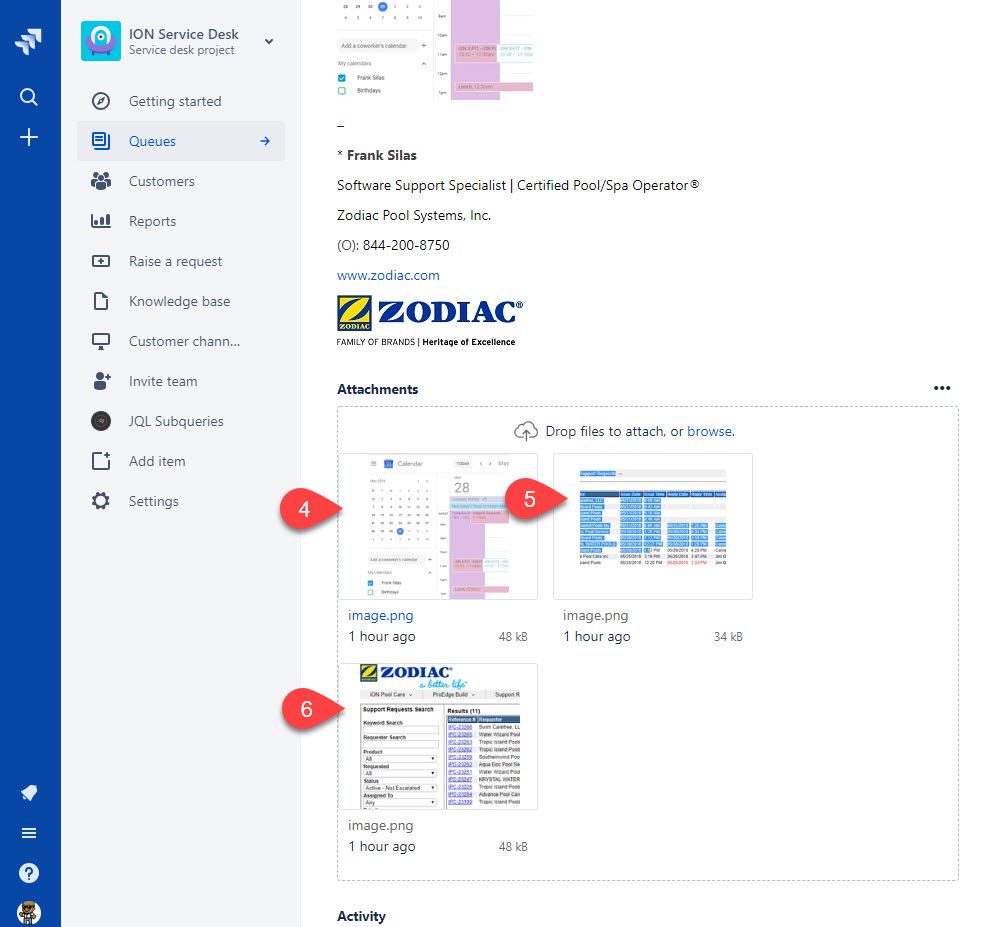Click the Software Support Specialist line
This screenshot has width=999, height=927.
point(518,185)
